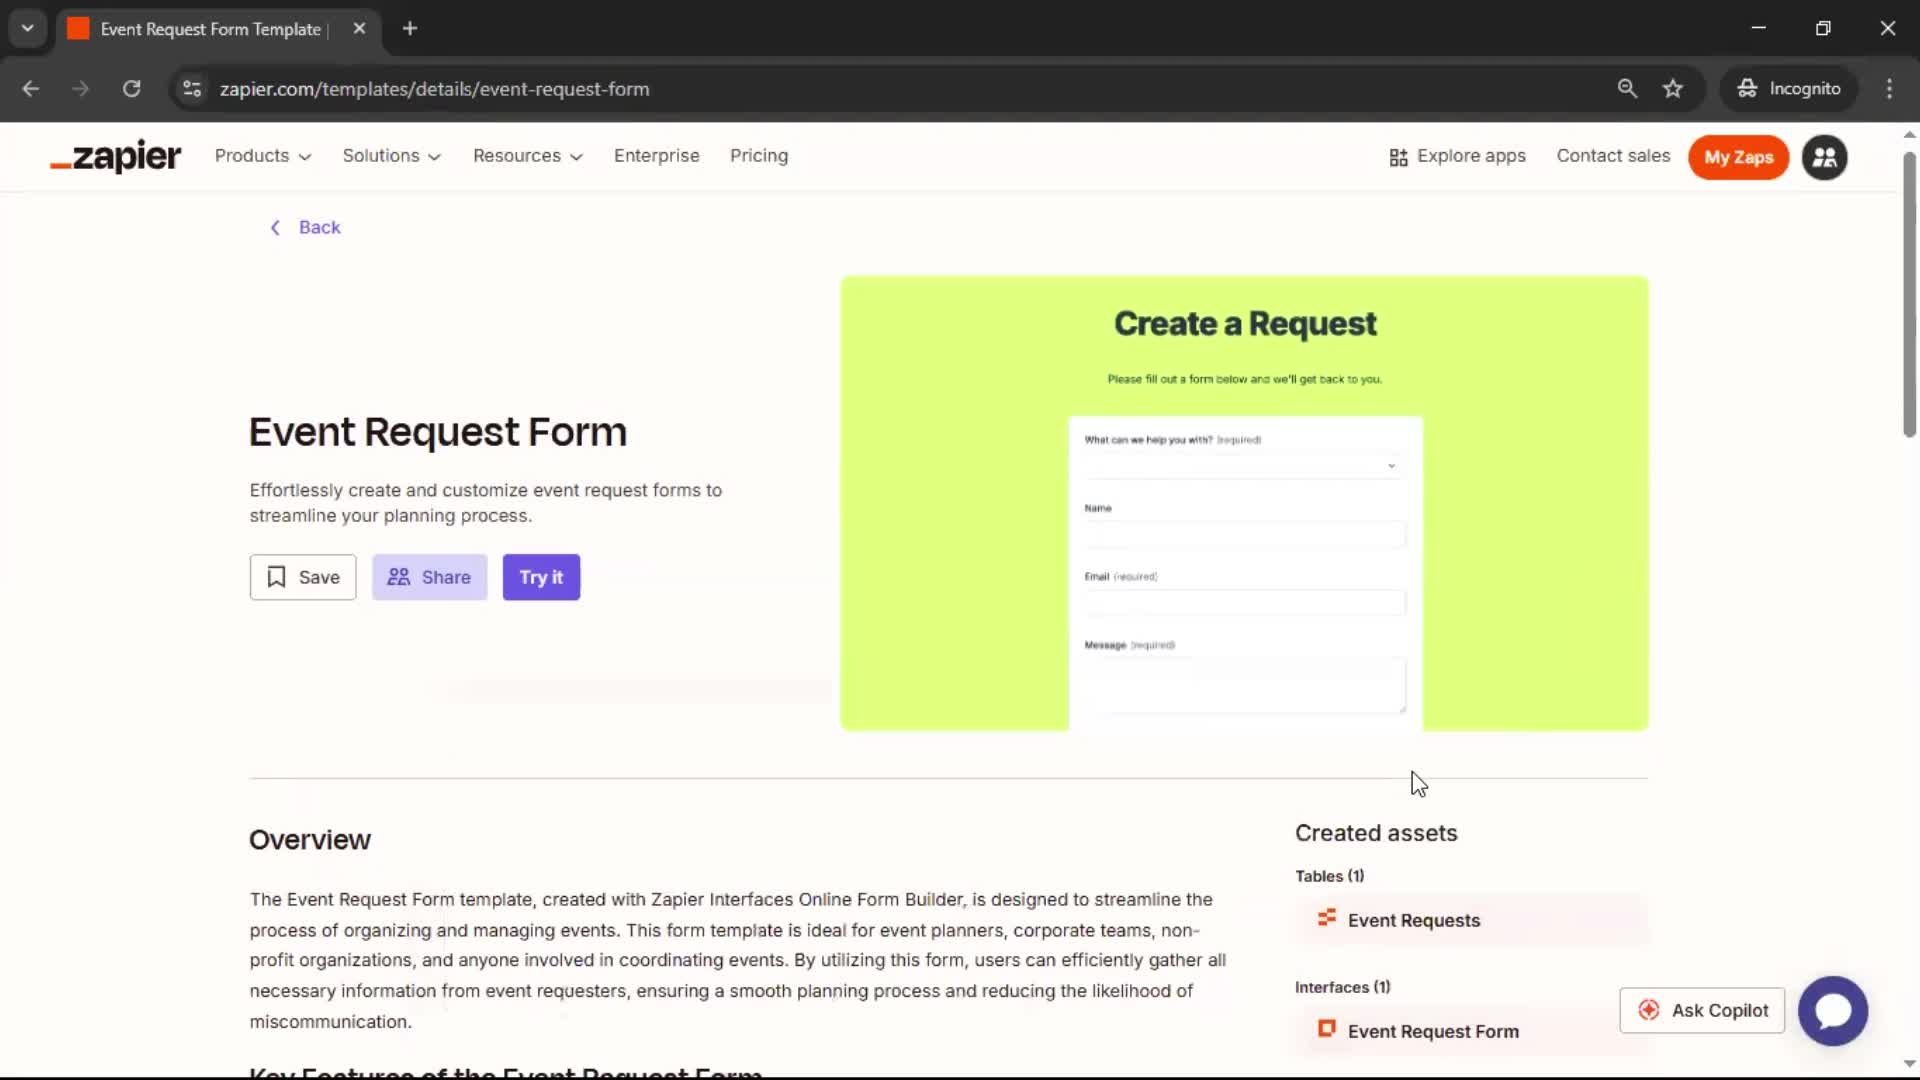1920x1080 pixels.
Task: Click the page vertical scrollbar thumb
Action: click(1909, 295)
